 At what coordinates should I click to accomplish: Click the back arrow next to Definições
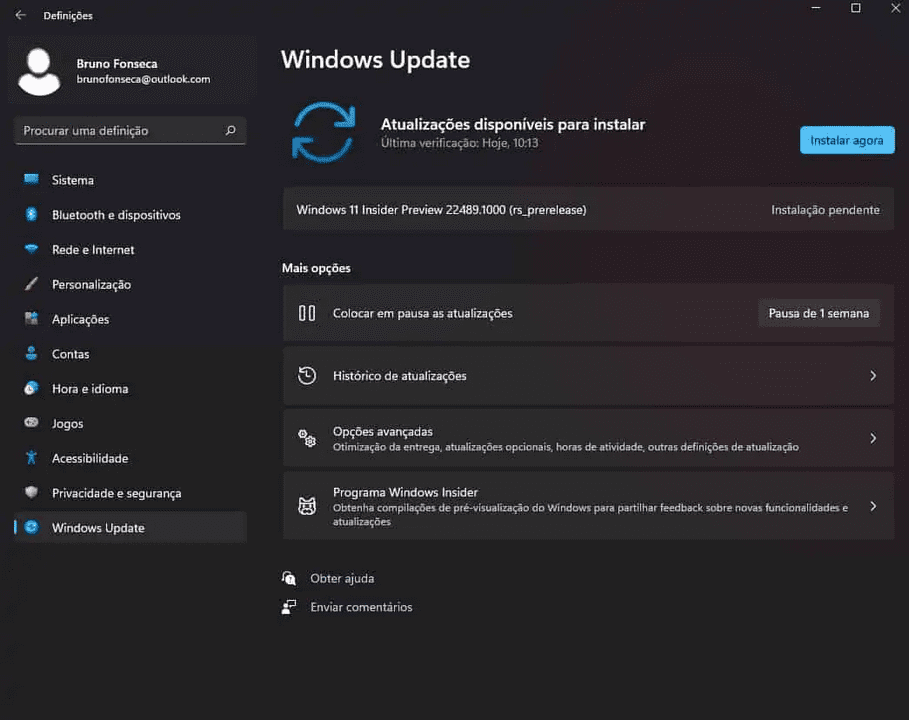[20, 15]
